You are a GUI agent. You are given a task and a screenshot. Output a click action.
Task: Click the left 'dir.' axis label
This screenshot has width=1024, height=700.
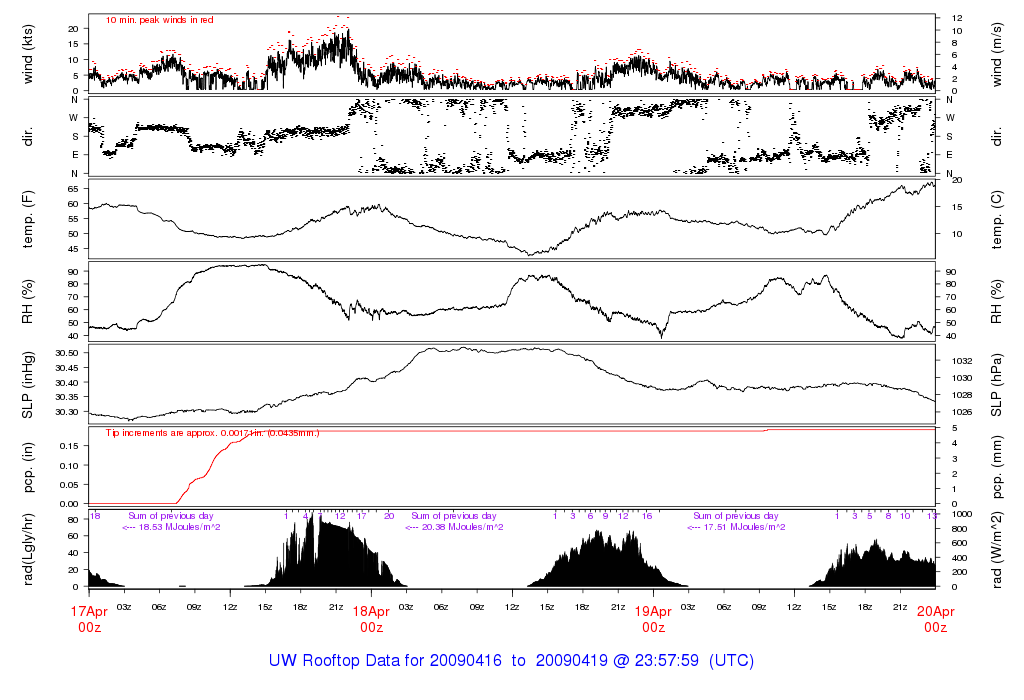[x=27, y=137]
